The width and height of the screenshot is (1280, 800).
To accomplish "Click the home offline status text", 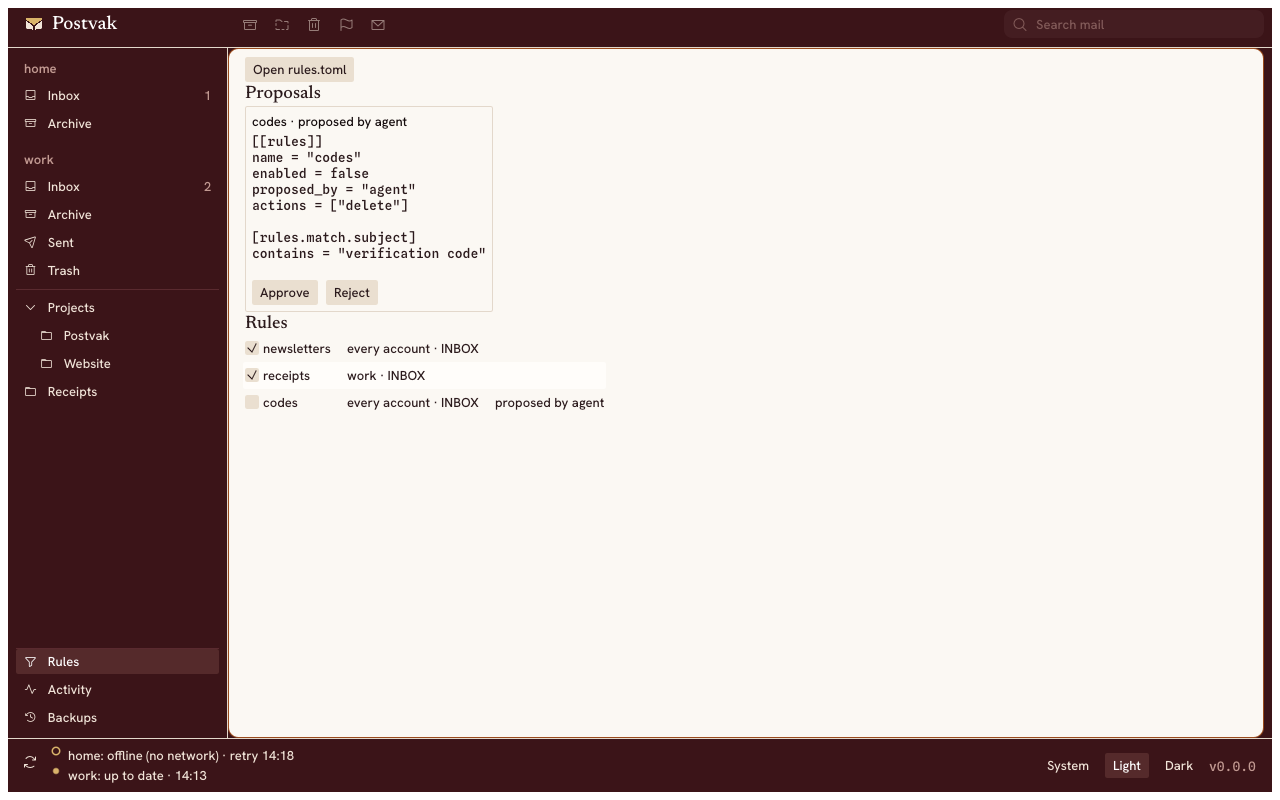I will click(x=181, y=756).
